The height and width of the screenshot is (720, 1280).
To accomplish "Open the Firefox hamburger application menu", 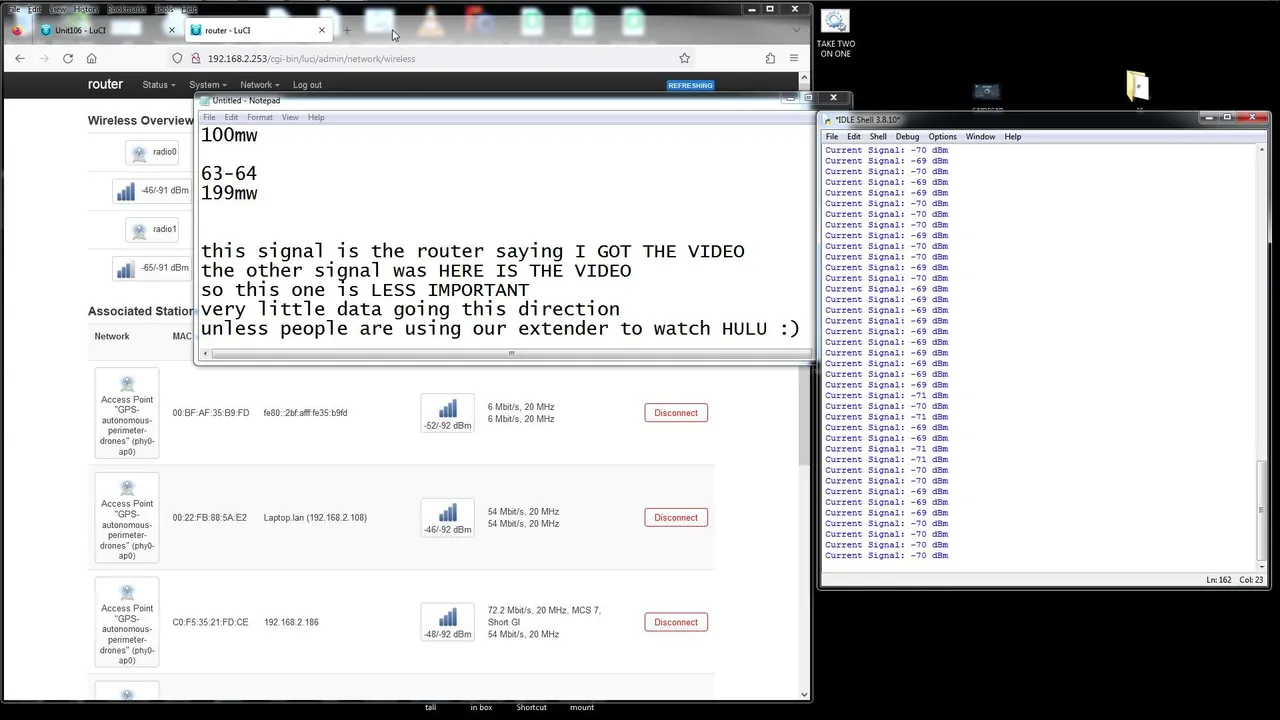I will 794,58.
